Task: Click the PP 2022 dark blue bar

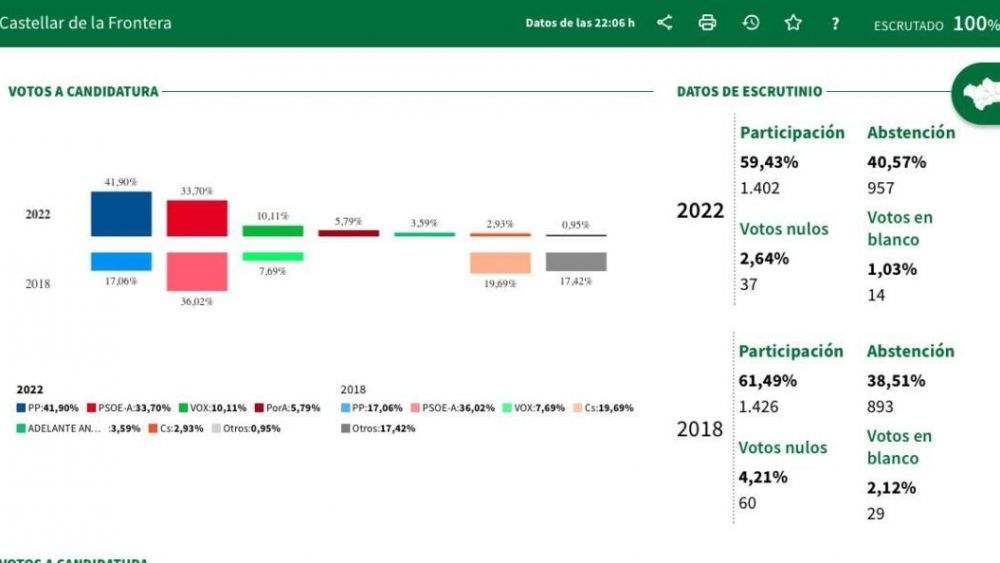Action: (121, 214)
